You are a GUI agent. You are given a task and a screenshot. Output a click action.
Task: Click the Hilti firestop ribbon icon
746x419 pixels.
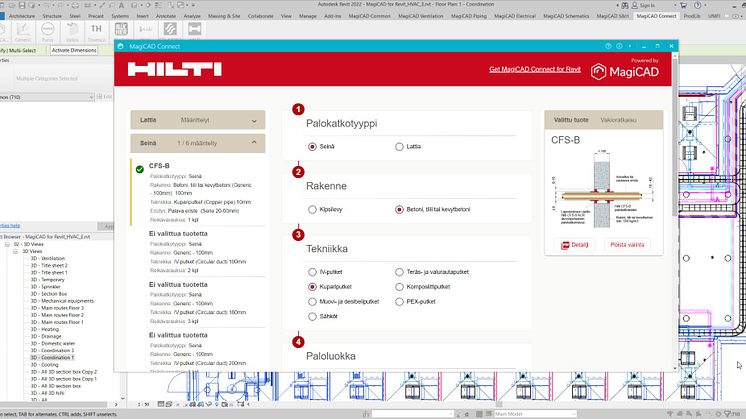(x=170, y=29)
